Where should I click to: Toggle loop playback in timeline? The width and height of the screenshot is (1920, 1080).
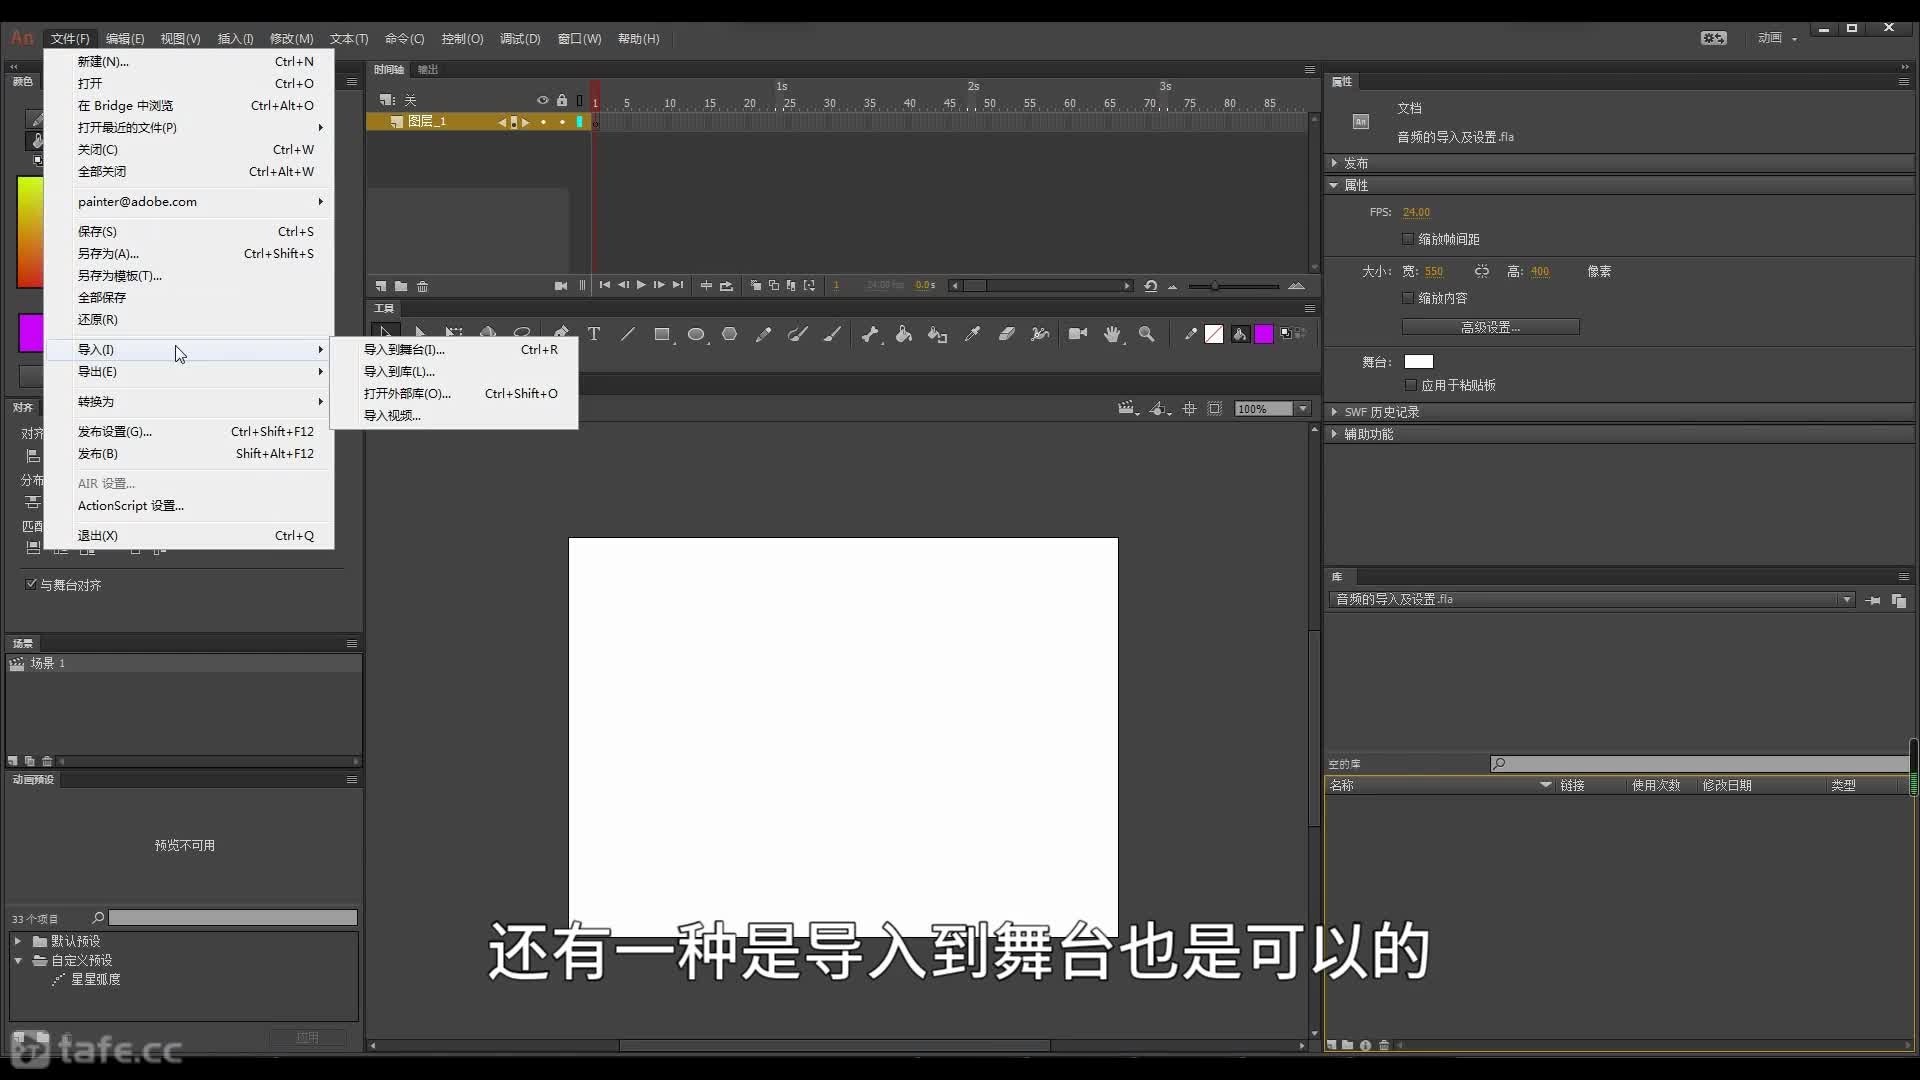727,285
